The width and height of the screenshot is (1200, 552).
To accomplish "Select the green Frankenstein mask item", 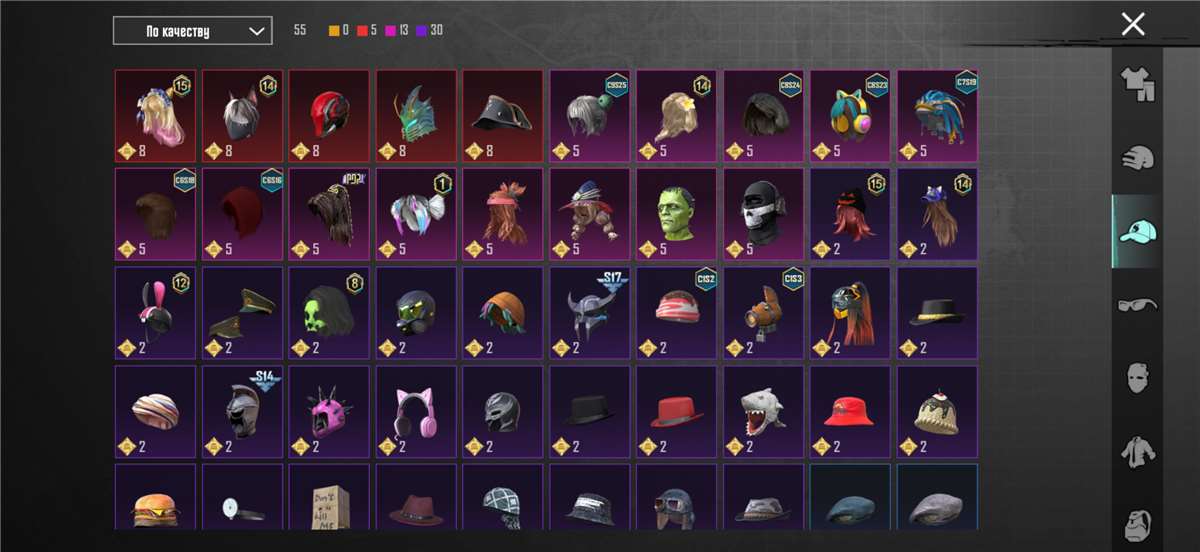I will (x=677, y=215).
